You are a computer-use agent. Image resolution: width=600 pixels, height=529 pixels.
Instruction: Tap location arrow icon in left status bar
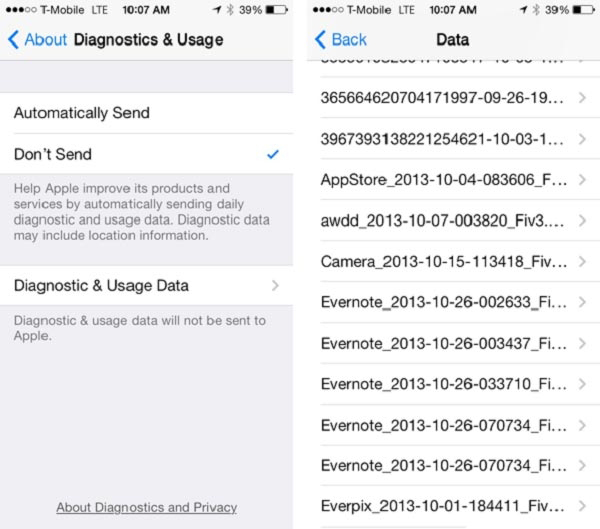click(217, 10)
